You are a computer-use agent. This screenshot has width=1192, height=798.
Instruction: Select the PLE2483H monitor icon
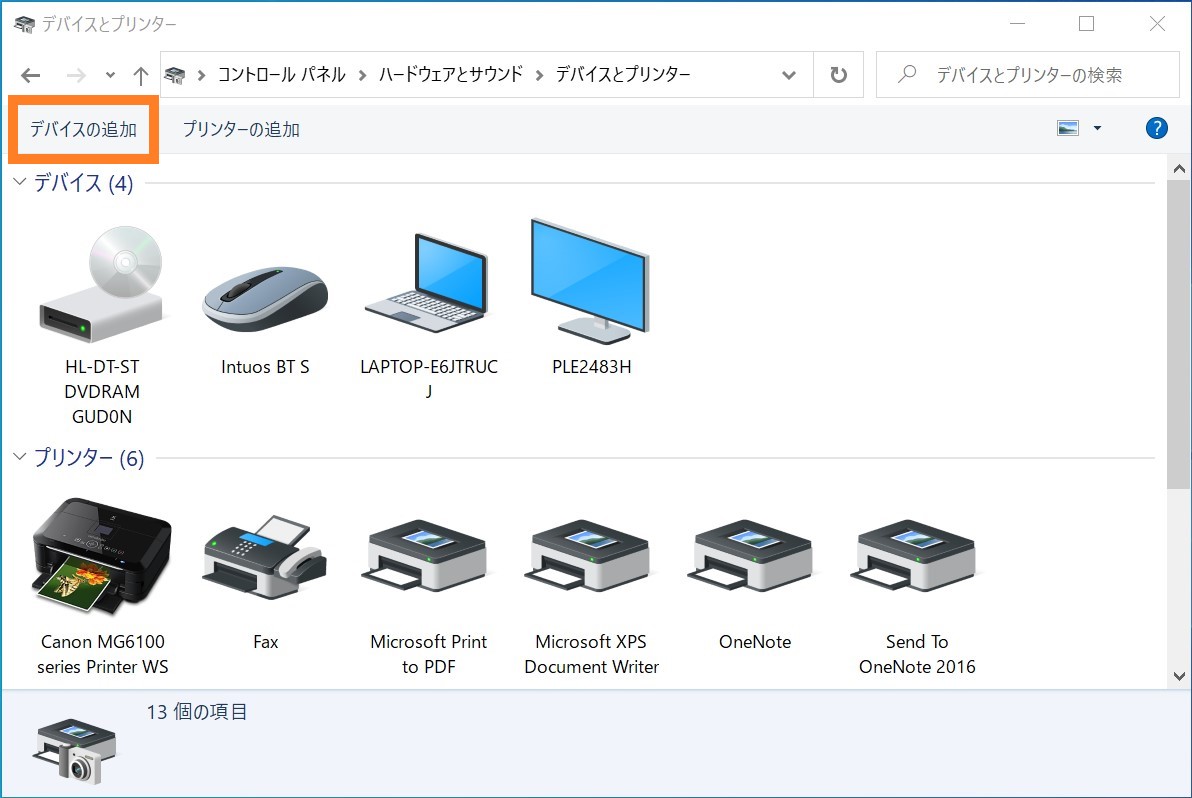(x=591, y=281)
